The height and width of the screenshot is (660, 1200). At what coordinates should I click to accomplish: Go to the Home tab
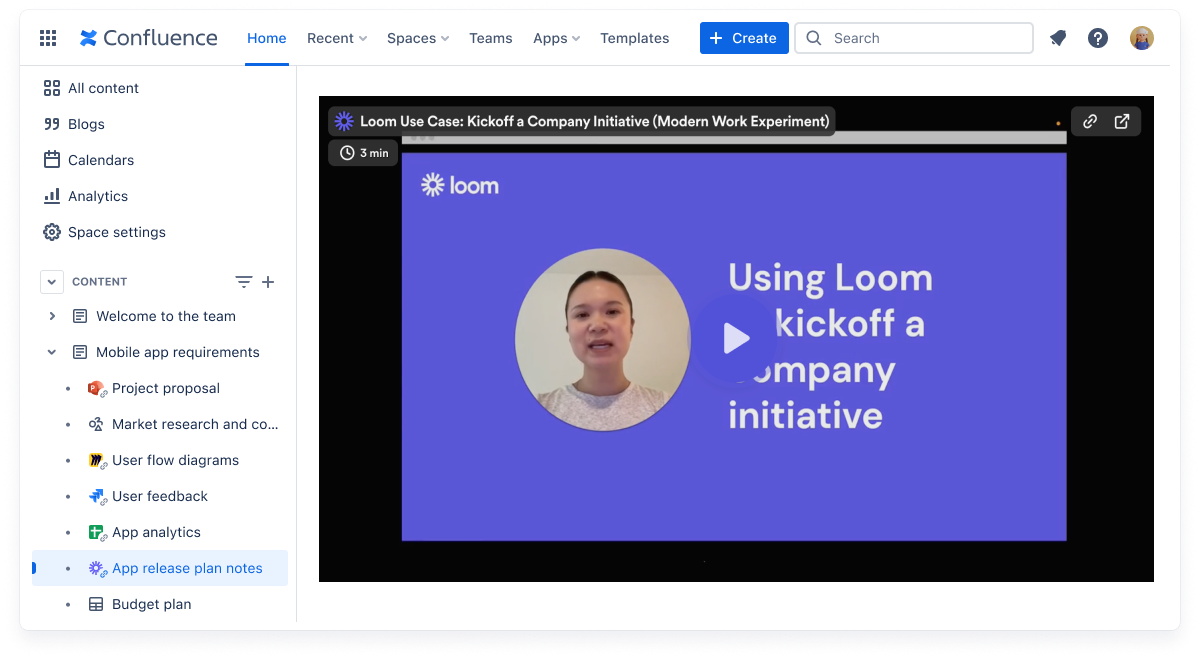coord(267,38)
